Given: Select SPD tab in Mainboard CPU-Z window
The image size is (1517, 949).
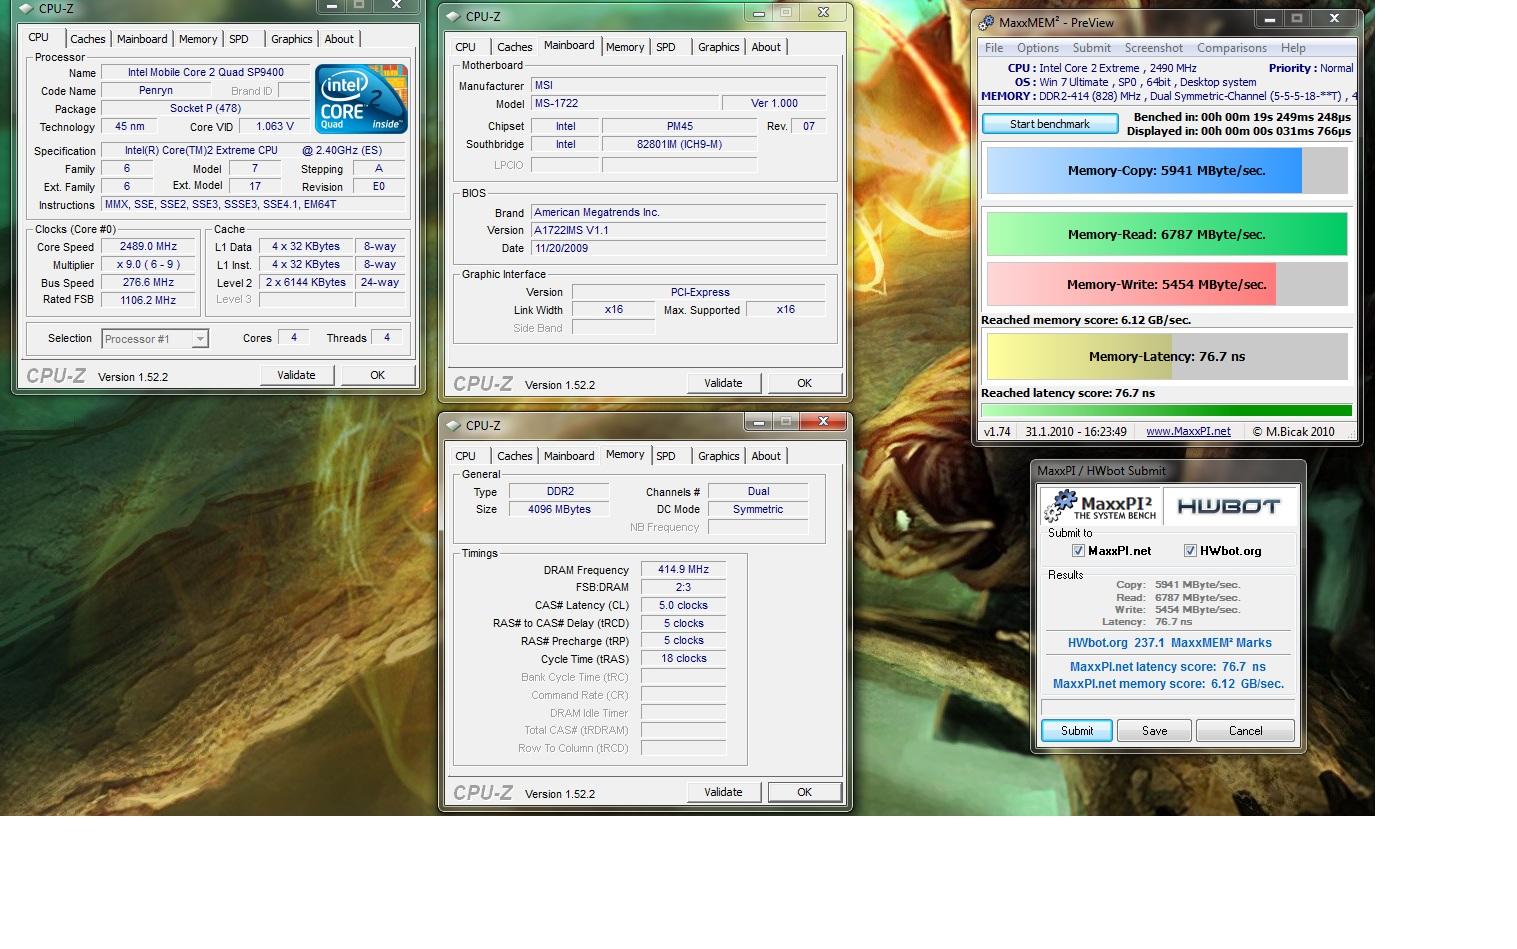Looking at the screenshot, I should pos(666,47).
